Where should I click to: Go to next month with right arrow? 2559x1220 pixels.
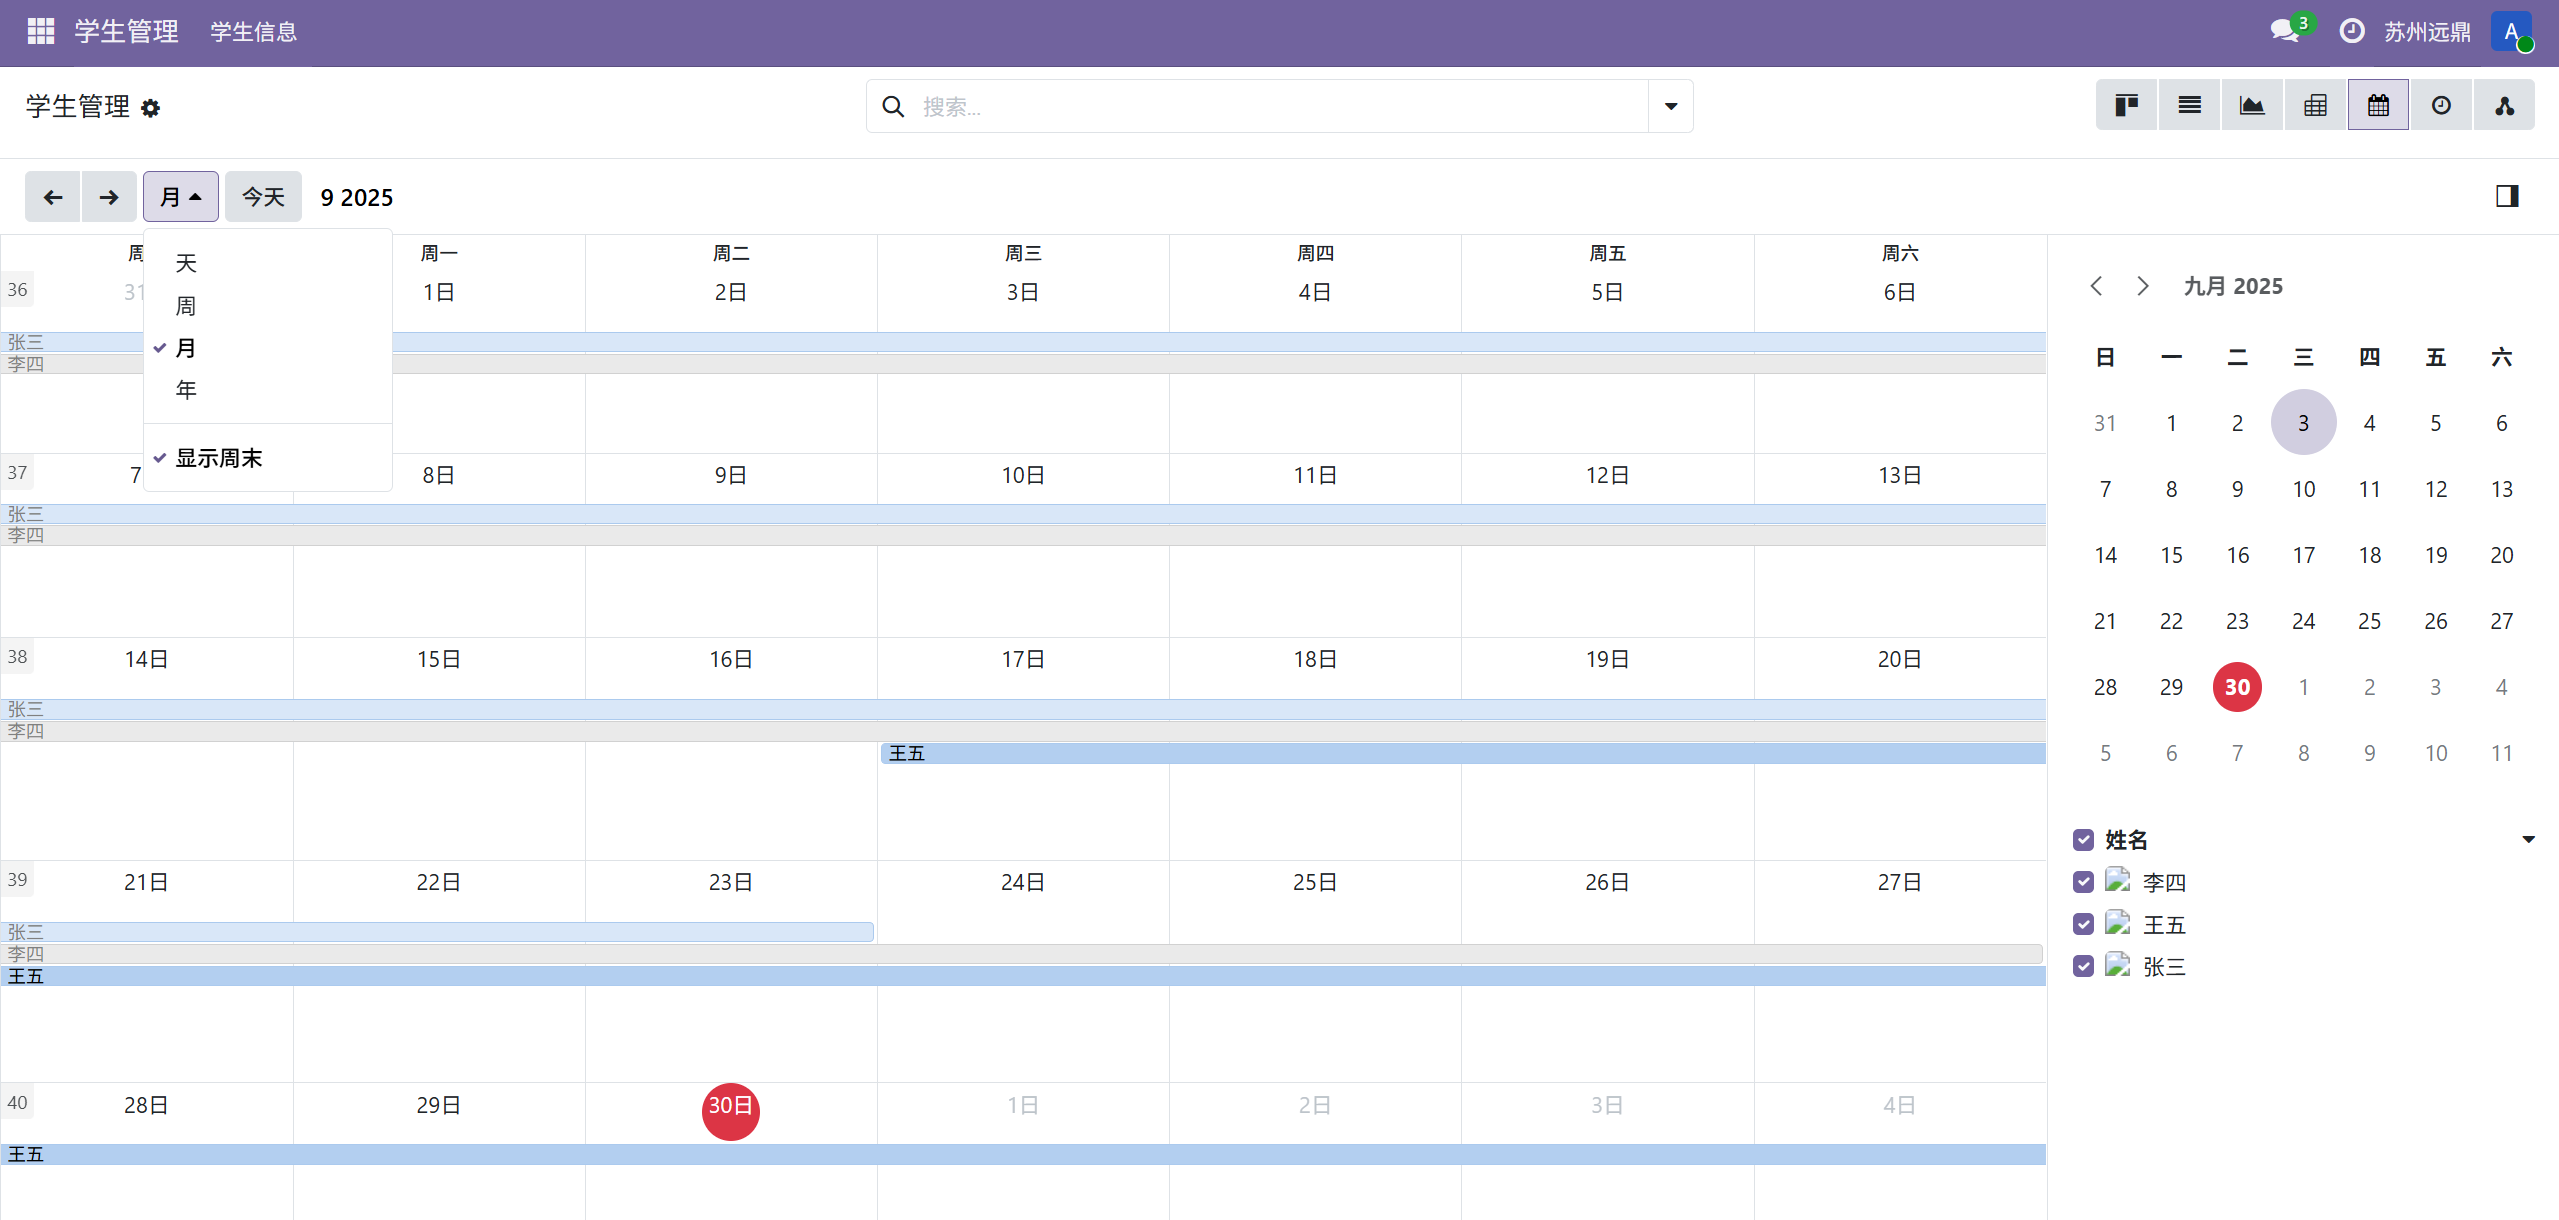[x=109, y=197]
